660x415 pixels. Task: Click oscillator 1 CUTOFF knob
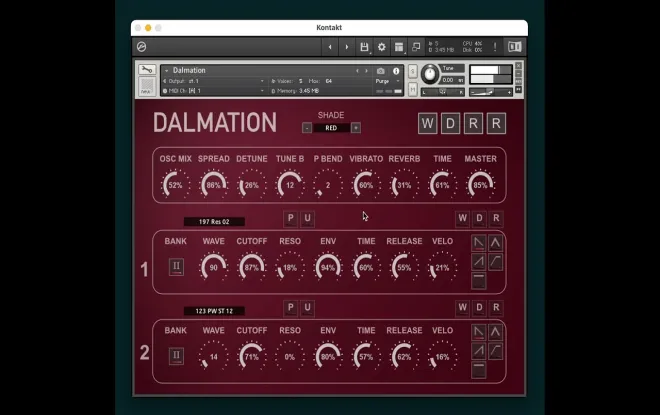click(252, 267)
